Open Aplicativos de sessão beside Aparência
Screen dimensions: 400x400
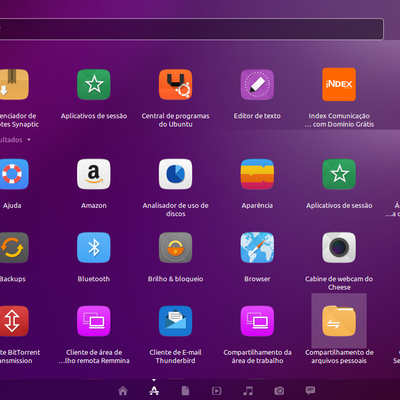(339, 174)
